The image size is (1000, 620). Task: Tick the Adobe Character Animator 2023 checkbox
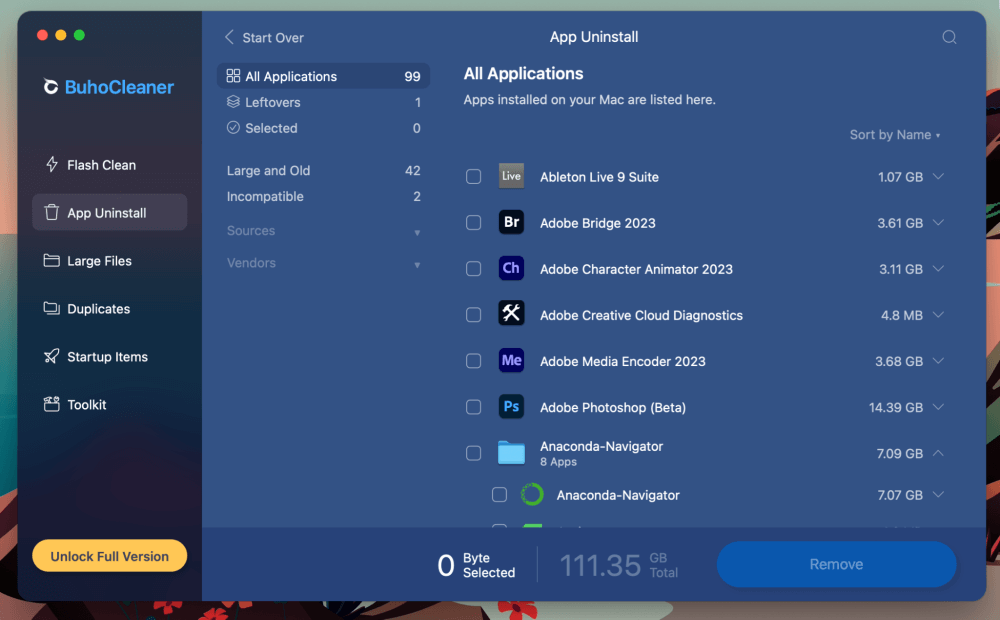pyautogui.click(x=473, y=269)
